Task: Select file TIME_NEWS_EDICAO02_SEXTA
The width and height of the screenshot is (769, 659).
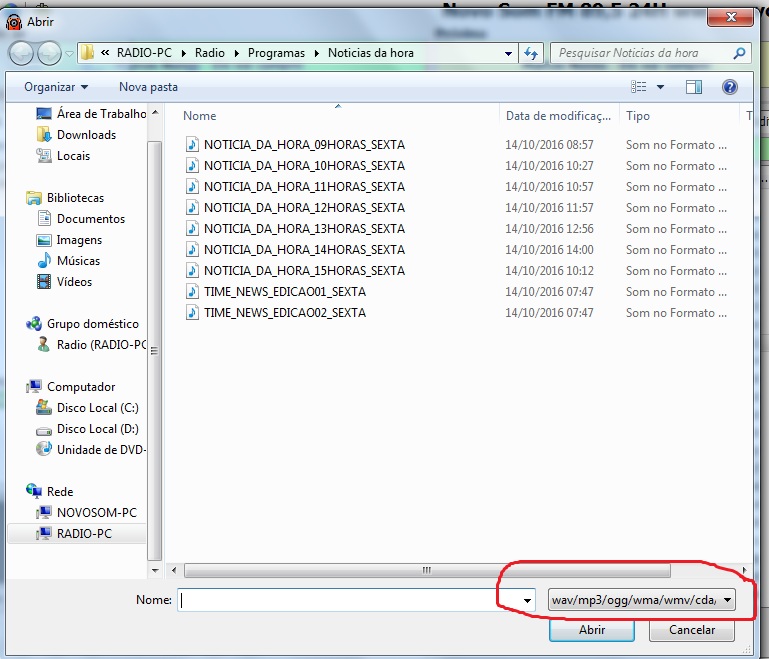Action: 284,313
